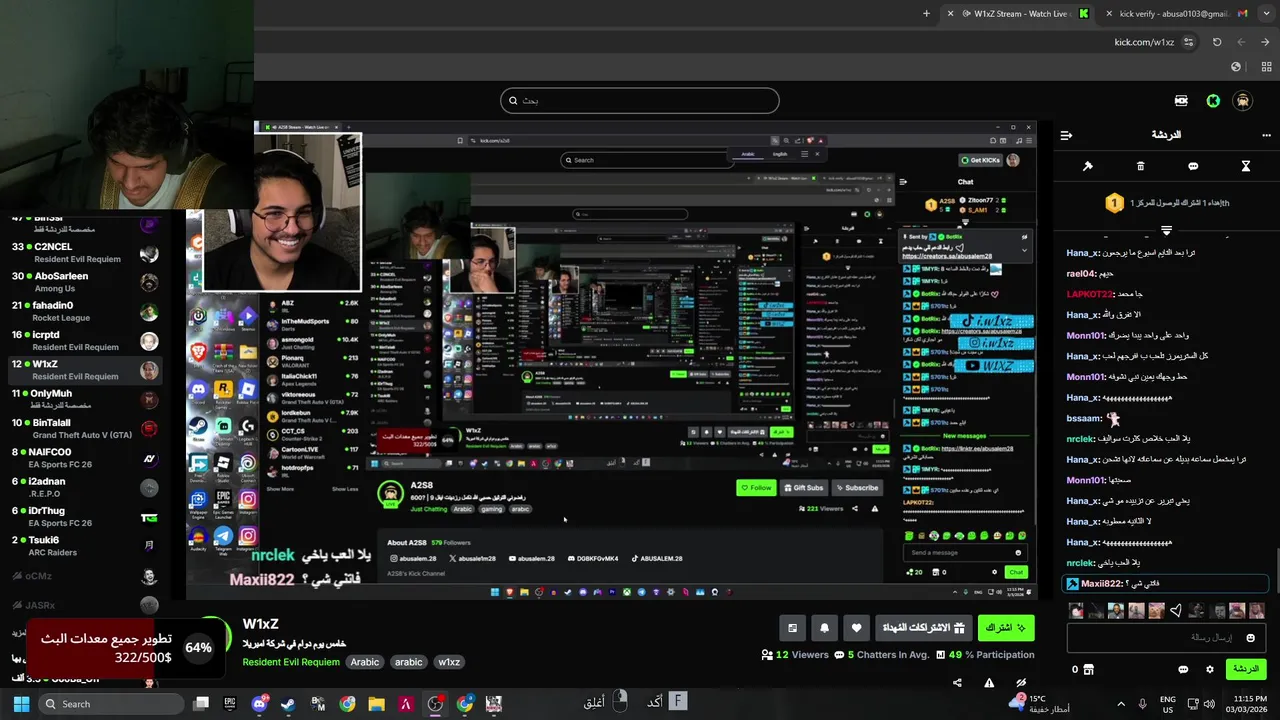Viewport: 1280px width, 720px height.
Task: Open the tab search dropdown arrow
Action: (1265, 14)
